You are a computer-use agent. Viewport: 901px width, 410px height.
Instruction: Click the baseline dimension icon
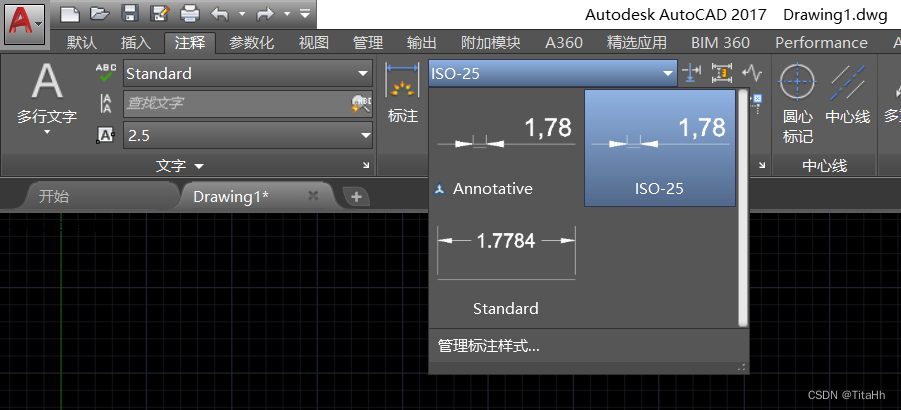pos(691,73)
